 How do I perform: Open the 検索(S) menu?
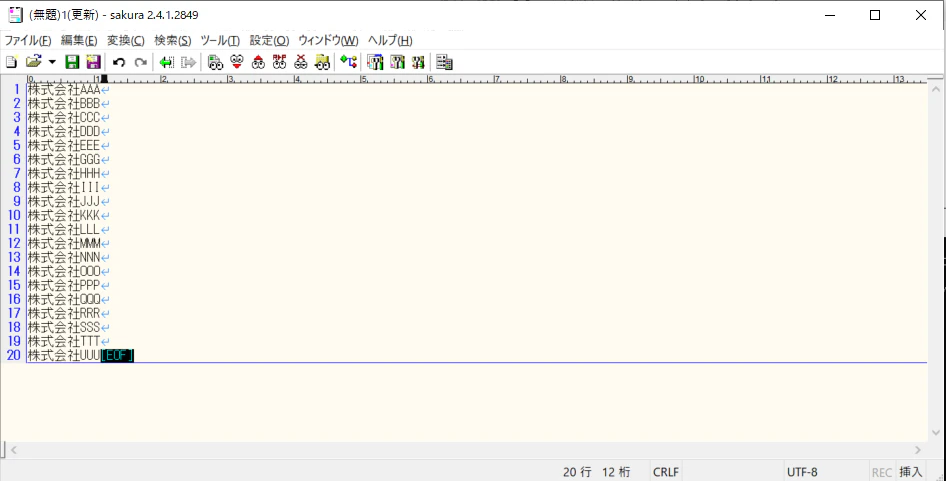point(173,40)
